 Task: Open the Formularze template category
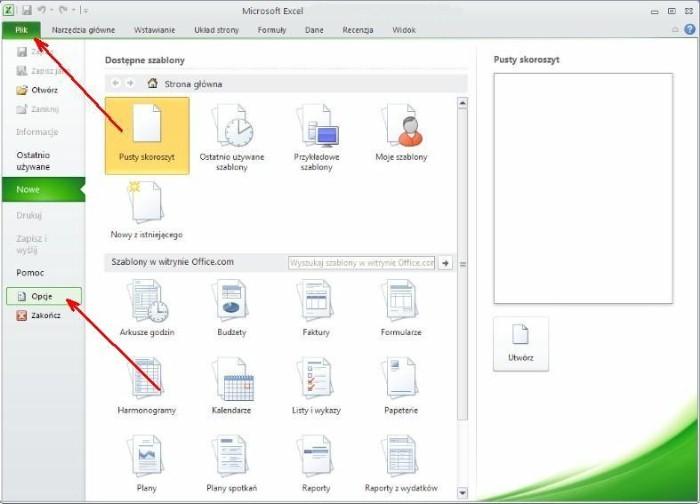tap(401, 308)
